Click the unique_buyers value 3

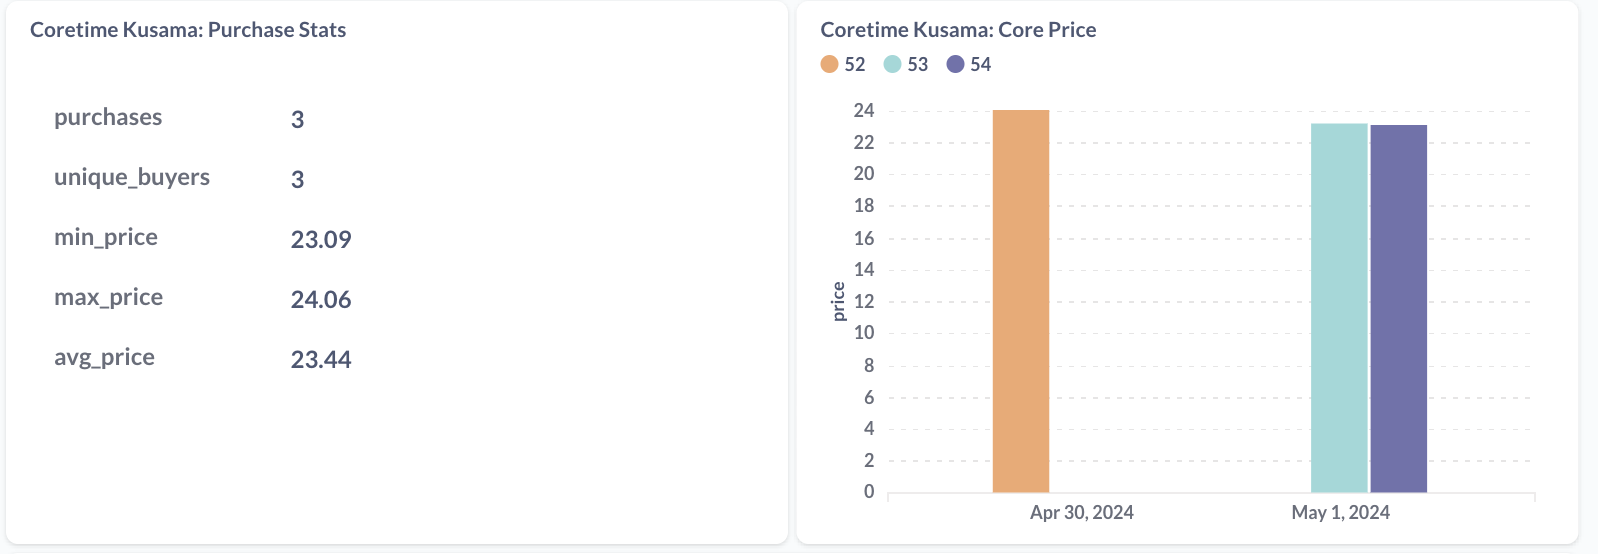[x=297, y=179]
